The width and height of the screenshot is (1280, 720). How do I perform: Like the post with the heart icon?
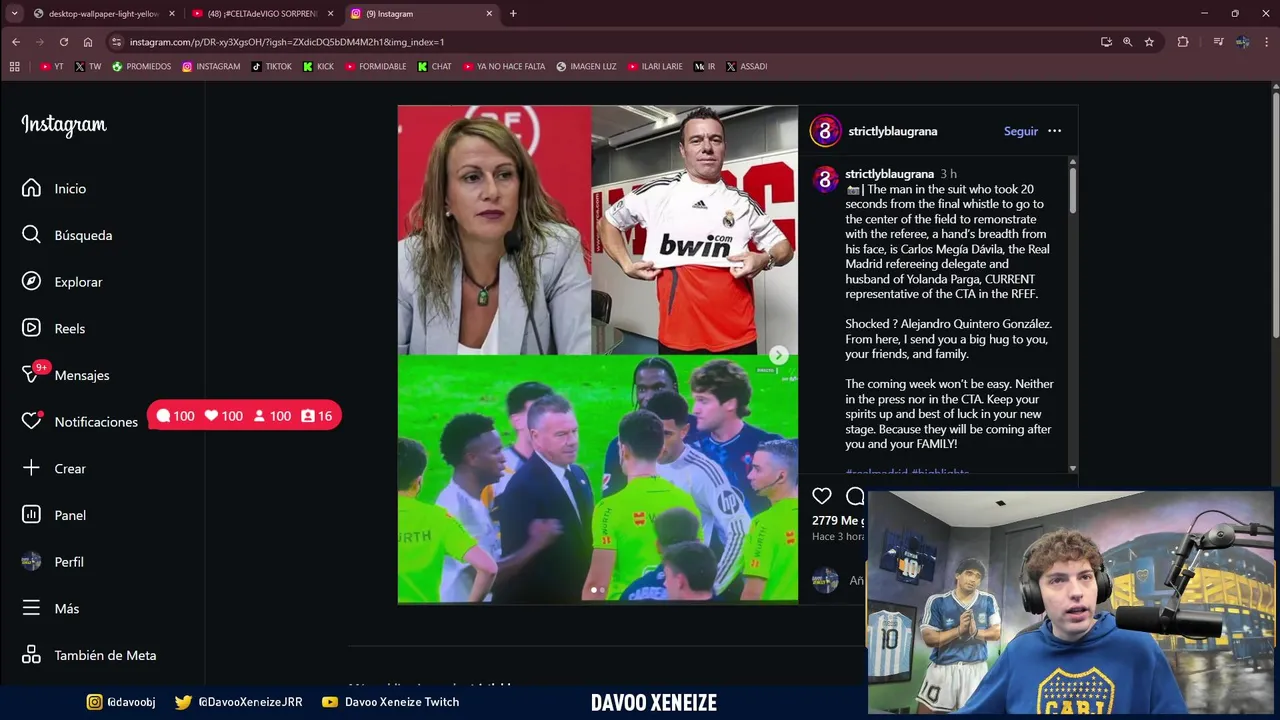coord(822,496)
